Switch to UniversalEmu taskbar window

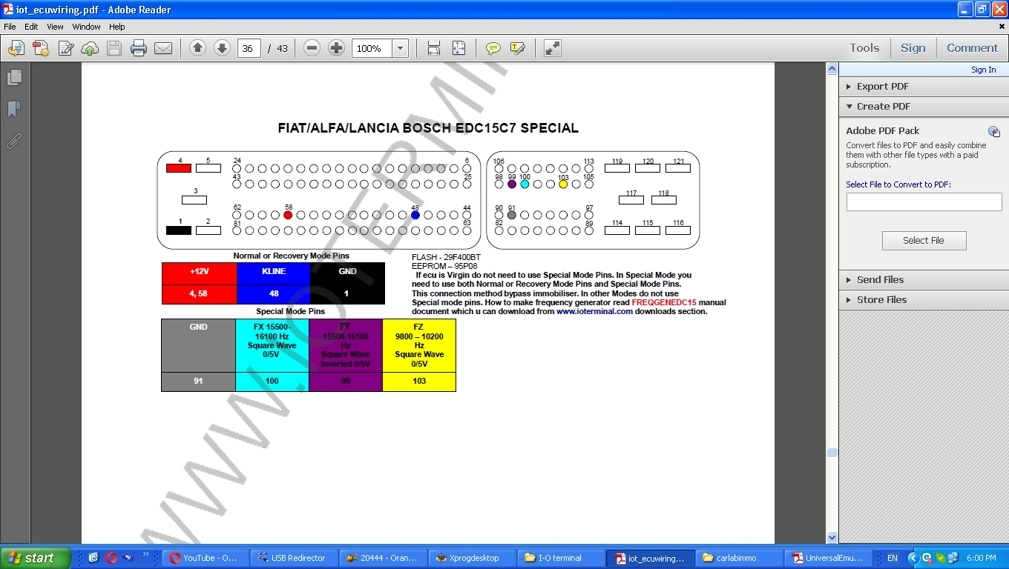(x=827, y=558)
